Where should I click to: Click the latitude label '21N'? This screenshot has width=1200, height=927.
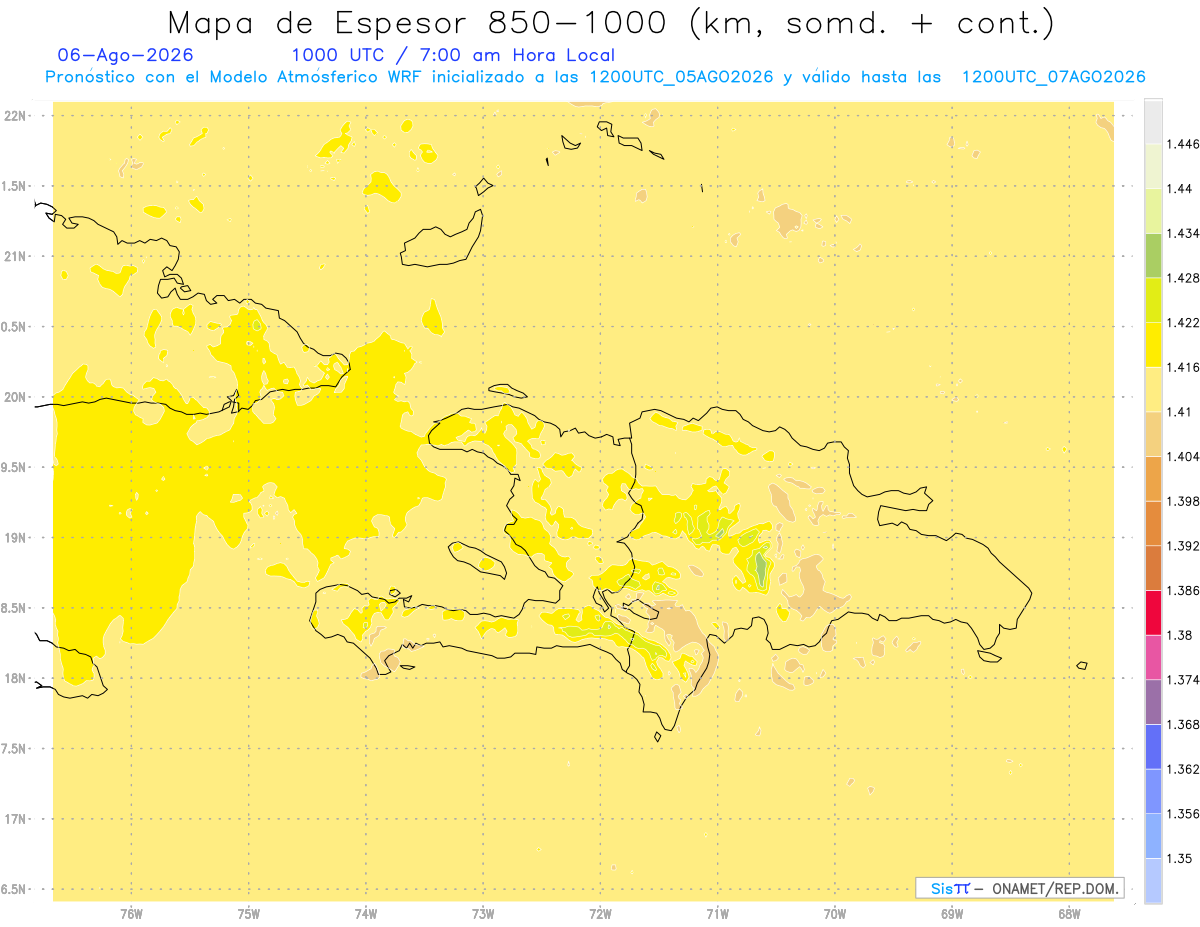16,256
